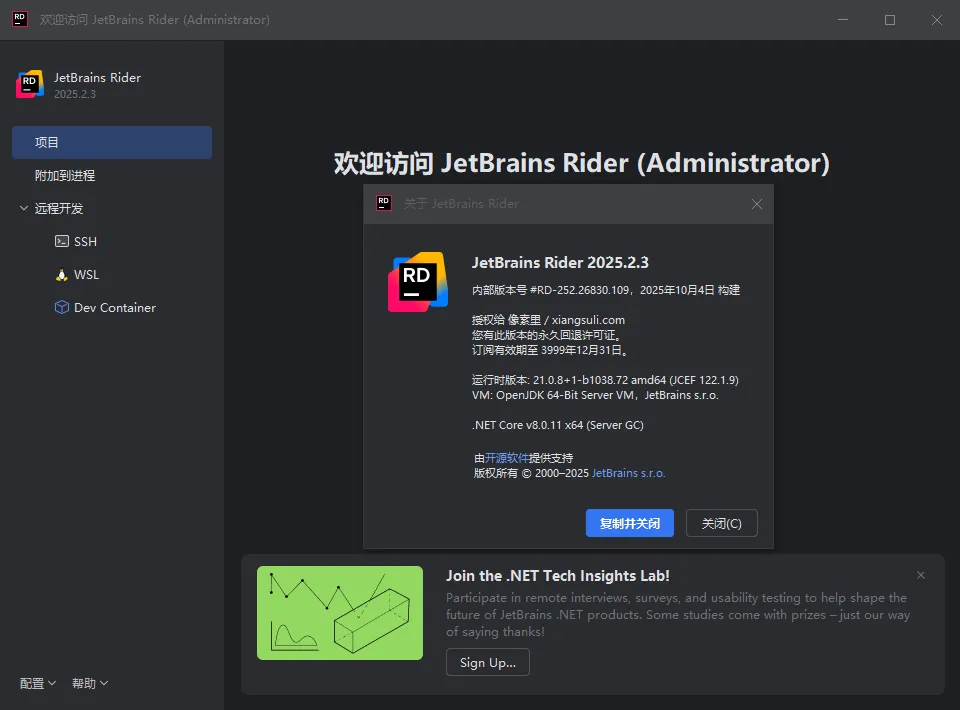Screen dimensions: 960x710
Task: Click the SSH terminal icon
Action: 62,242
